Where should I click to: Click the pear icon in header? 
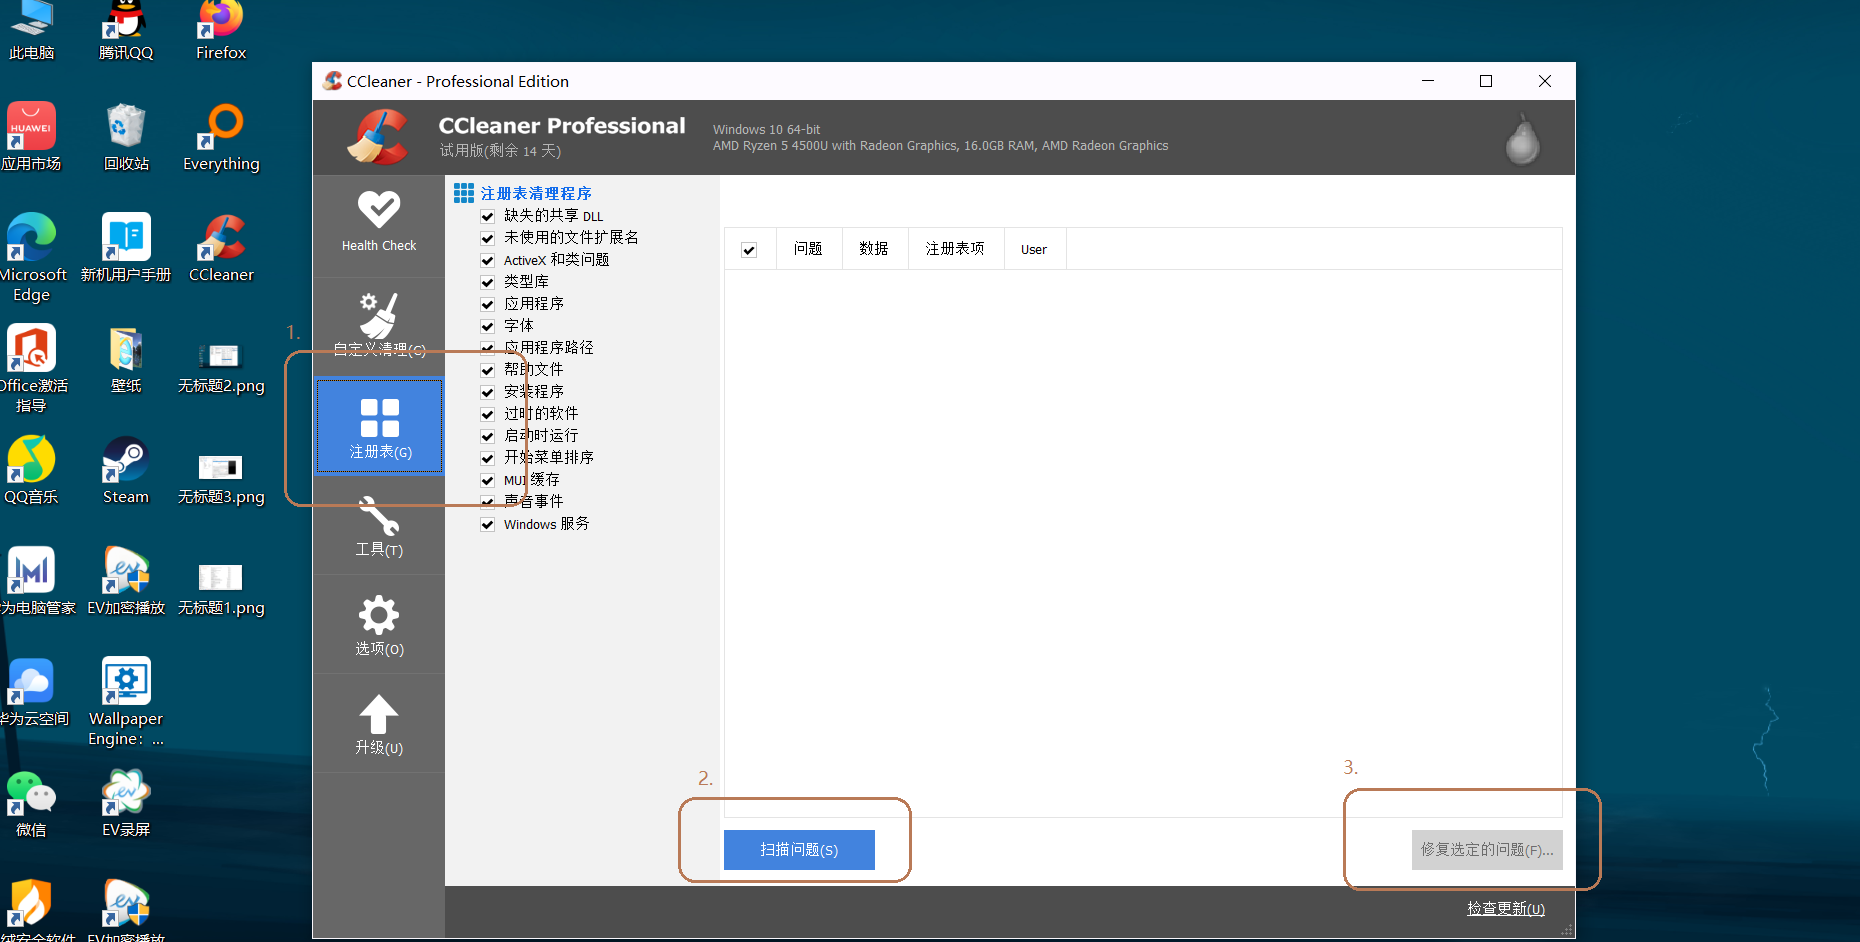[x=1522, y=139]
